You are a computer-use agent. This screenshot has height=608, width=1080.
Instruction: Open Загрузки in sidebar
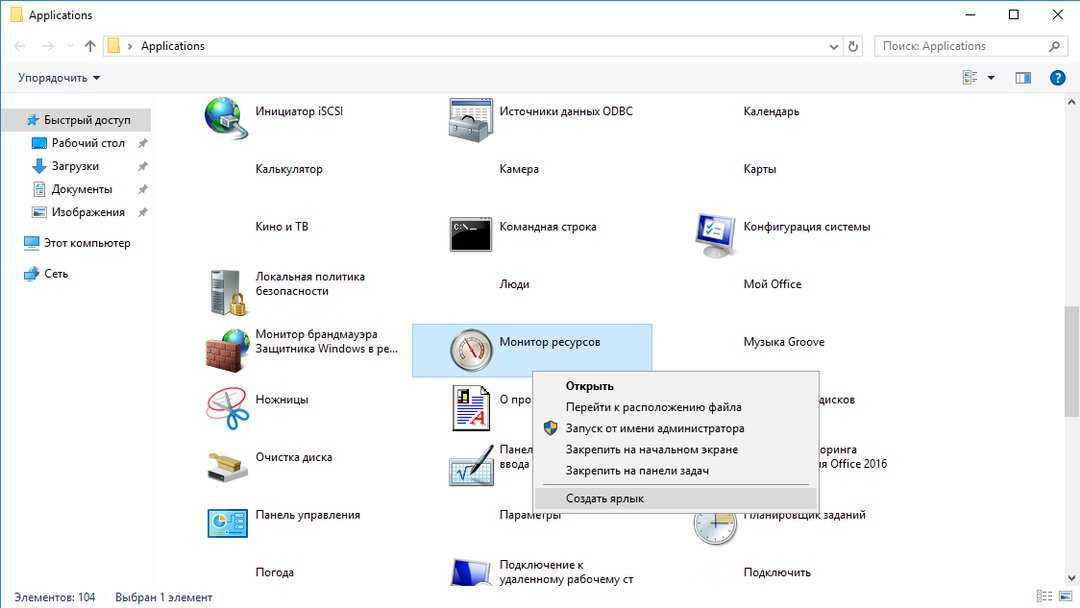(x=74, y=166)
